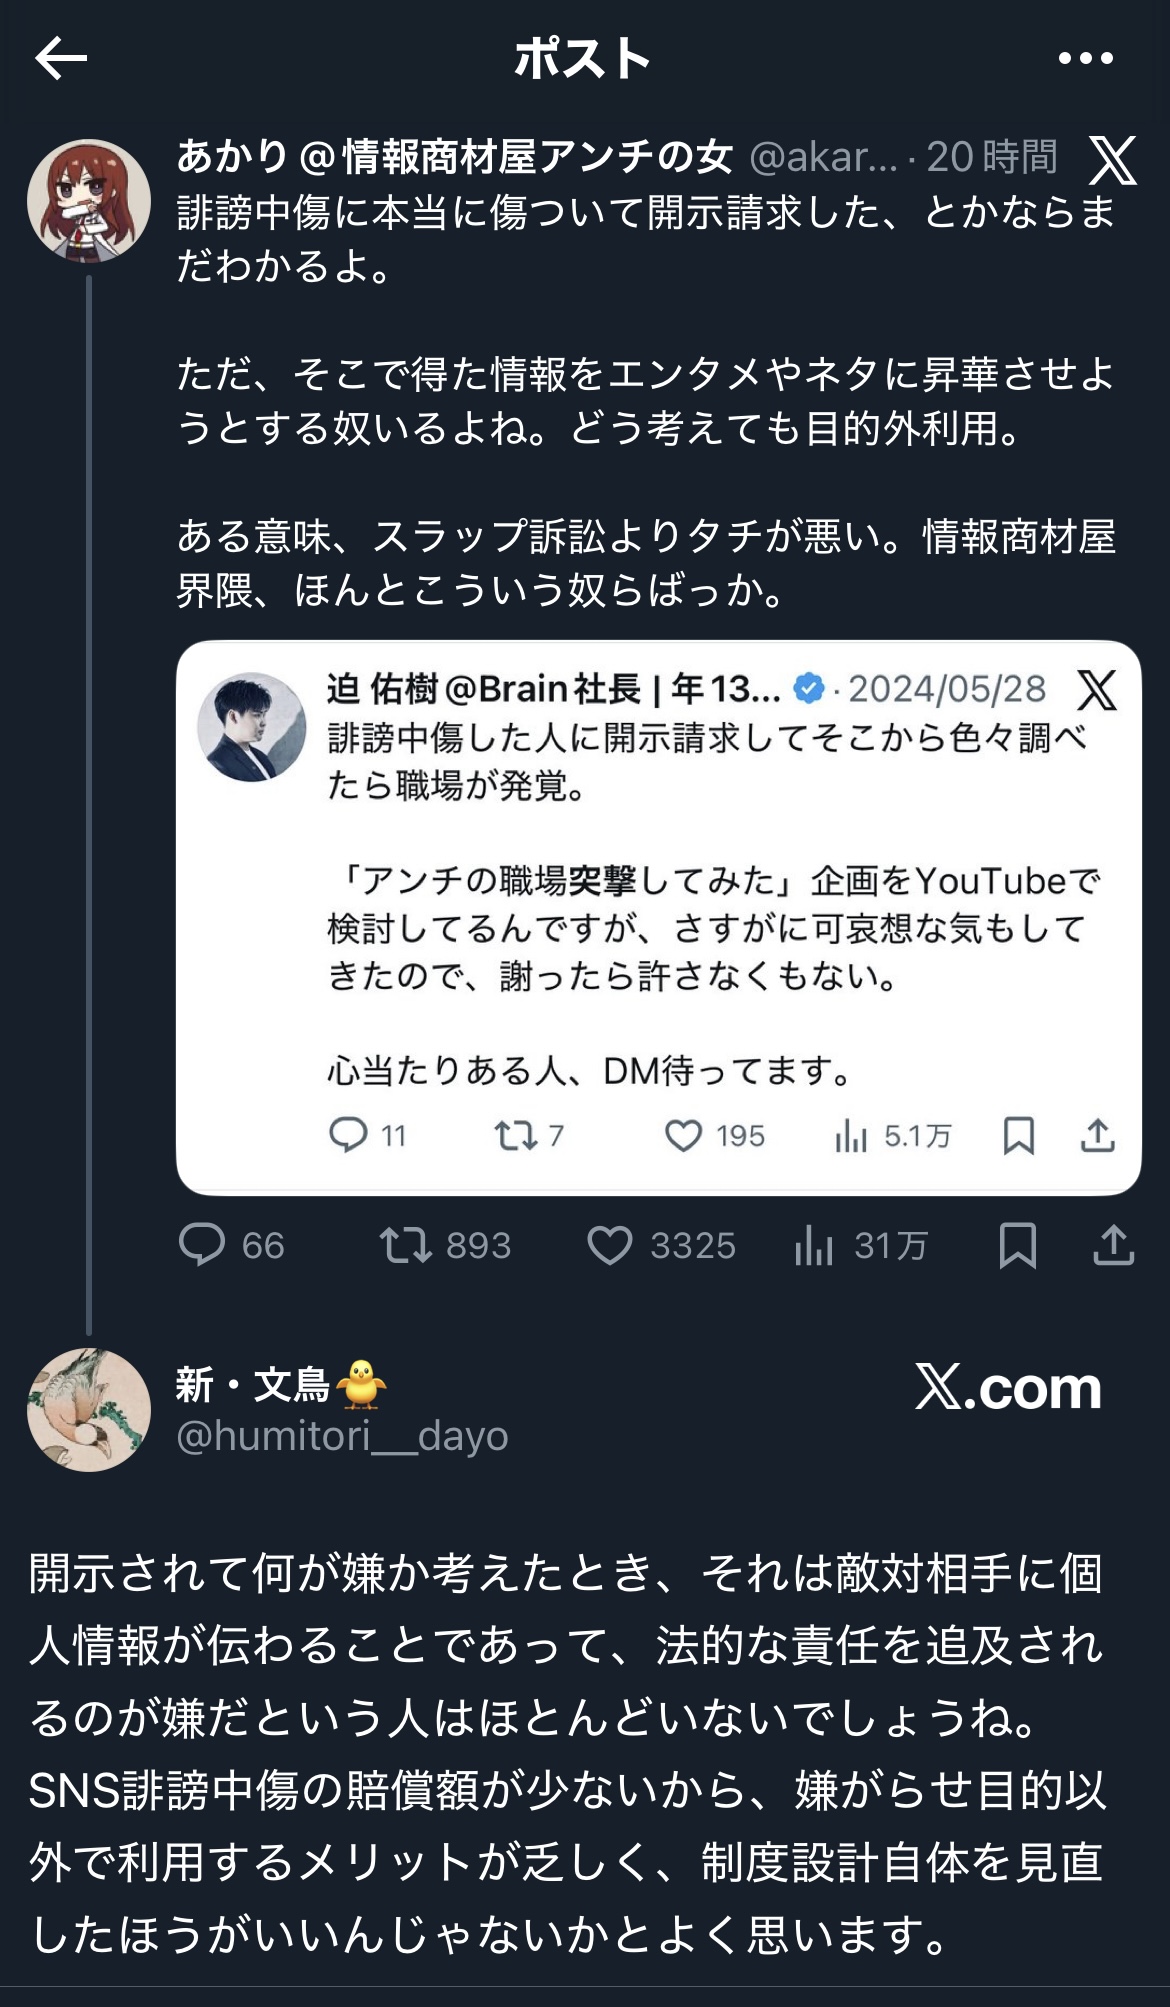Screen dimensions: 1170x2007
Task: Tap the X.com logo link
Action: pyautogui.click(x=1008, y=1388)
